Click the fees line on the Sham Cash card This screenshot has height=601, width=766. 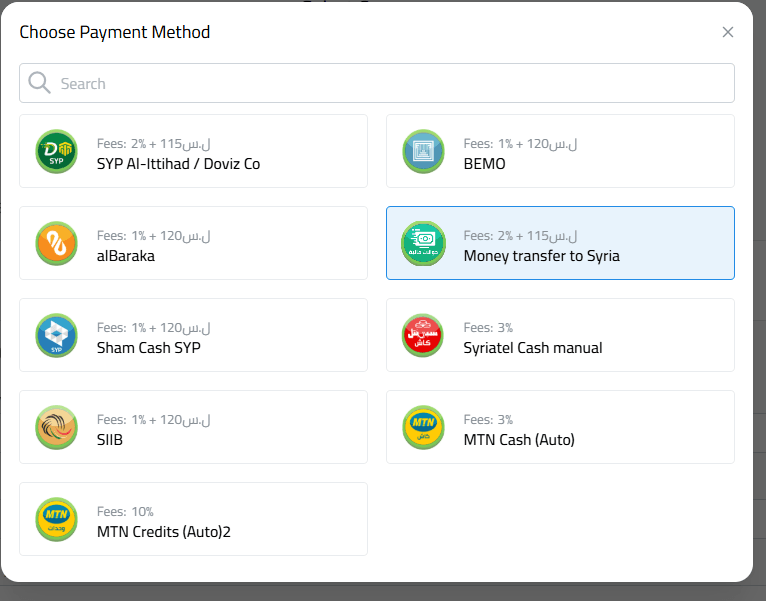[153, 327]
